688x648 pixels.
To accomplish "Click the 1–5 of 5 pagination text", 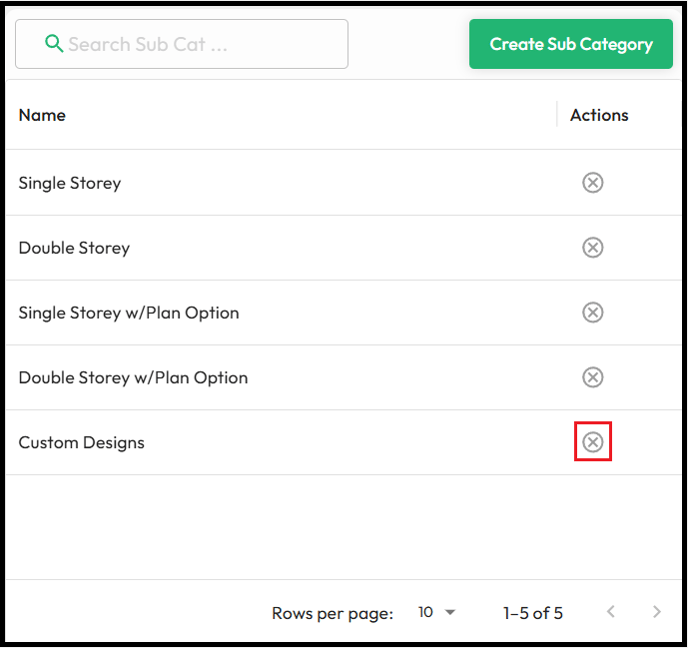I will (533, 613).
